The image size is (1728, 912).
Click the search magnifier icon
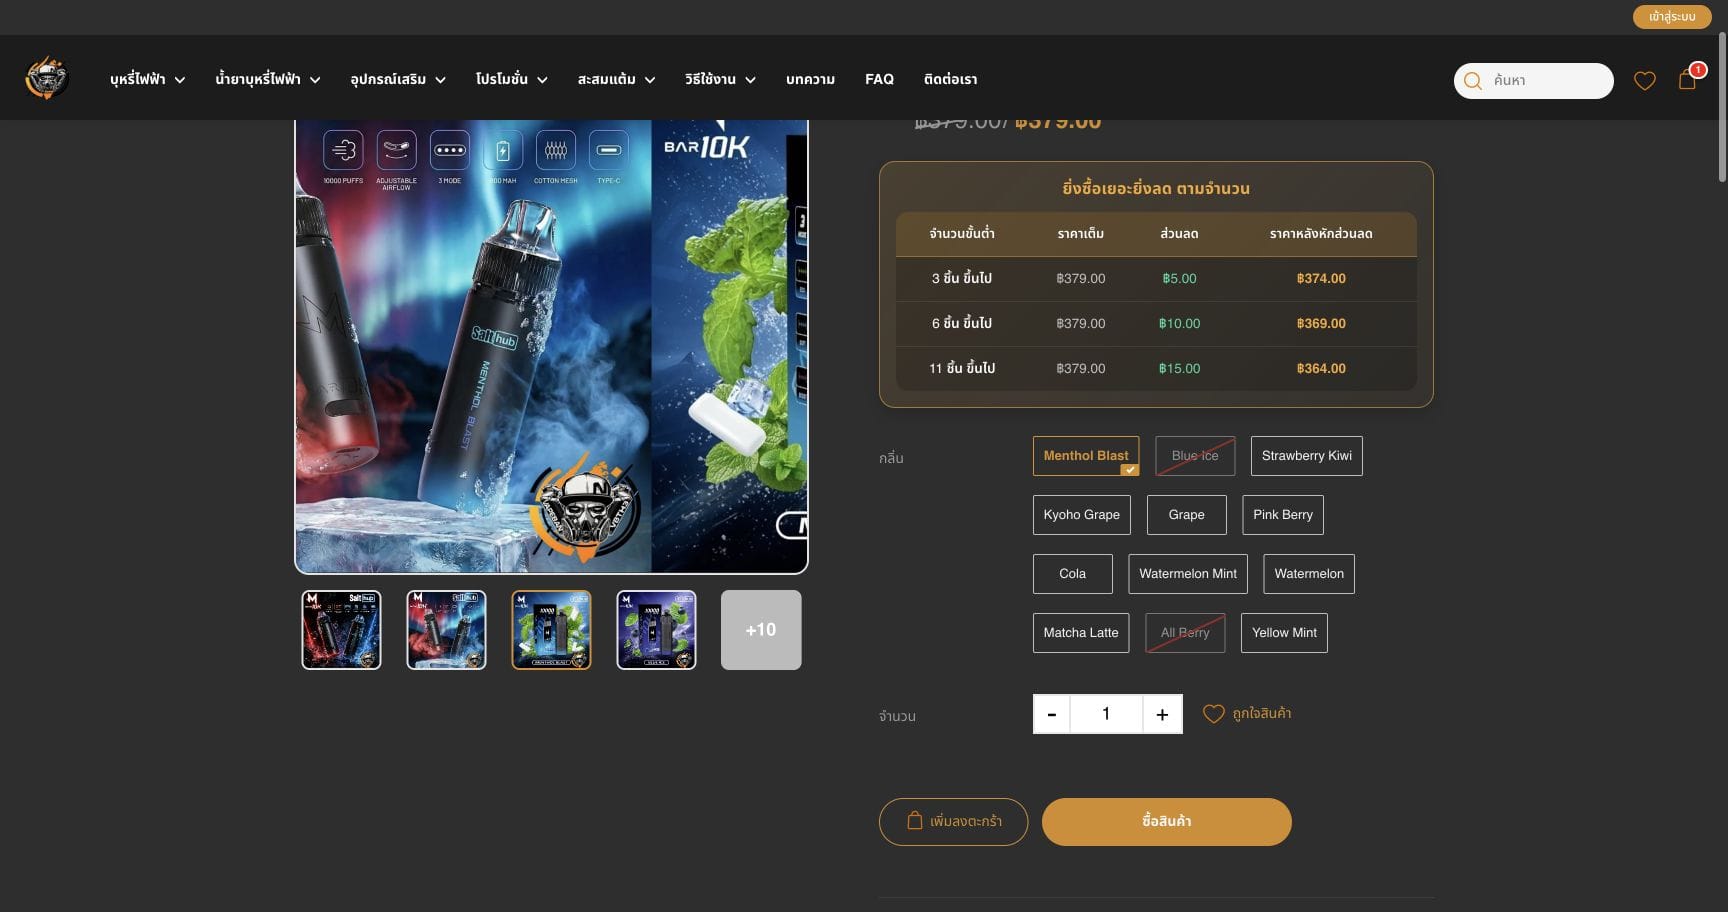pos(1473,81)
